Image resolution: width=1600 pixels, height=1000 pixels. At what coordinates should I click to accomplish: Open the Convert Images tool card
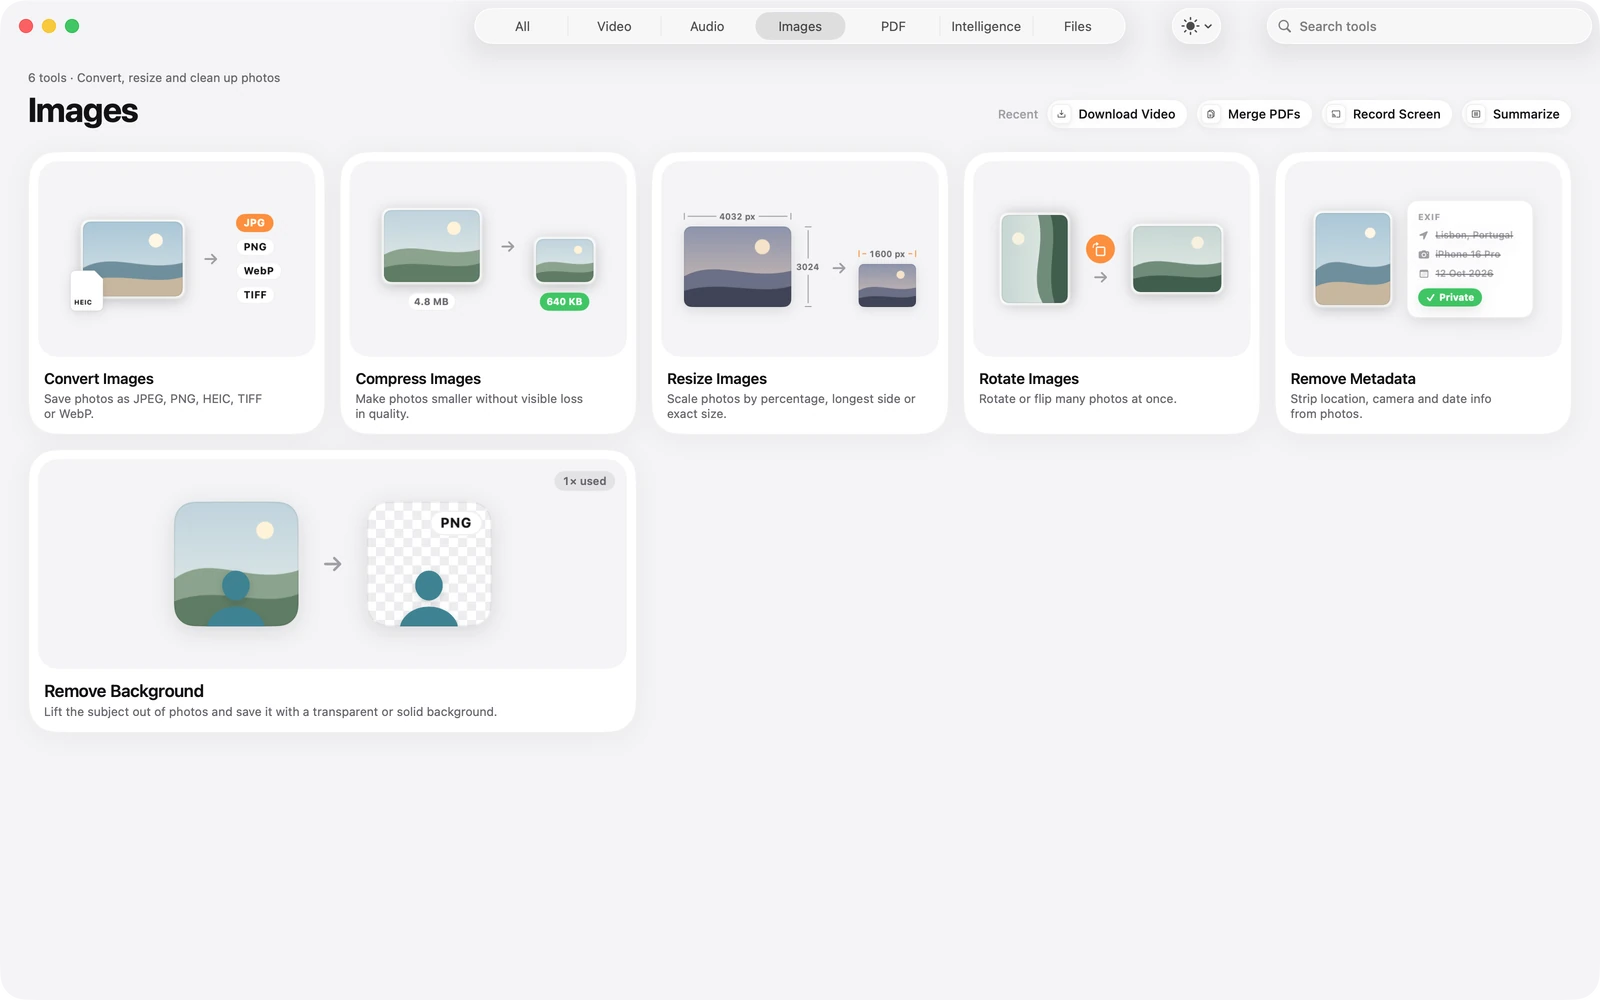177,293
